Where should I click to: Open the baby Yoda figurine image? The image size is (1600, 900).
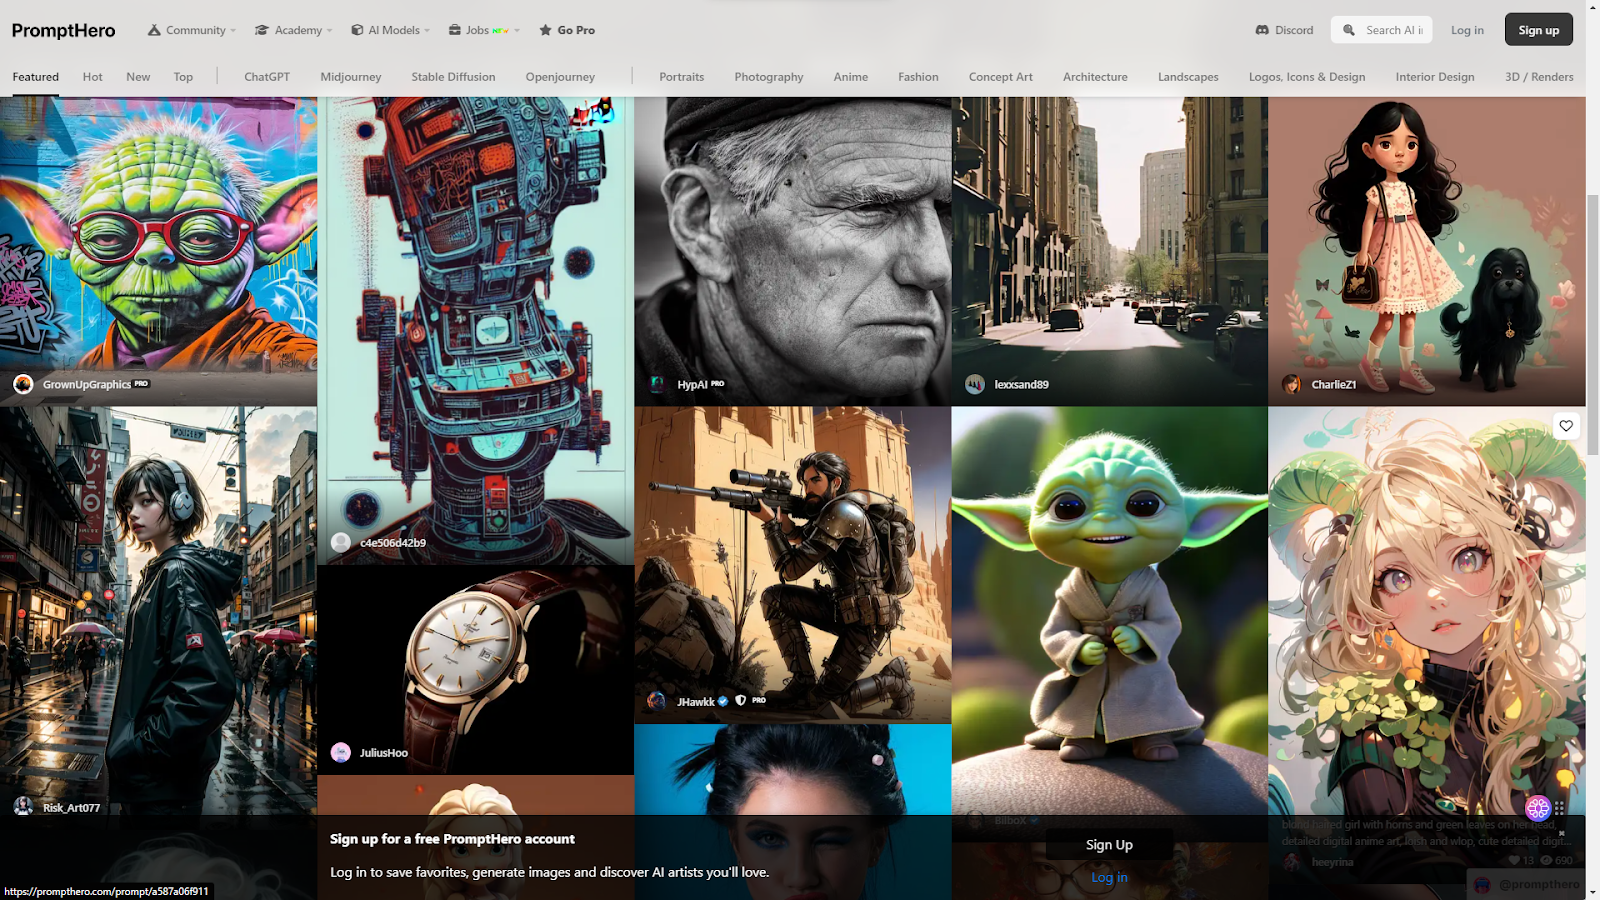pos(1110,610)
